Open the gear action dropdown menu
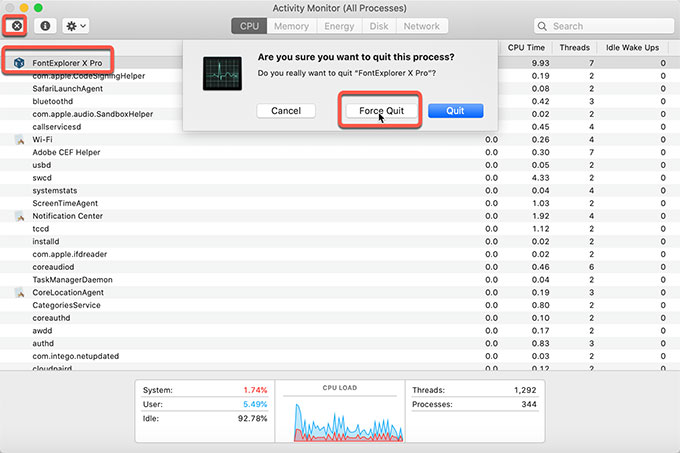 75,26
